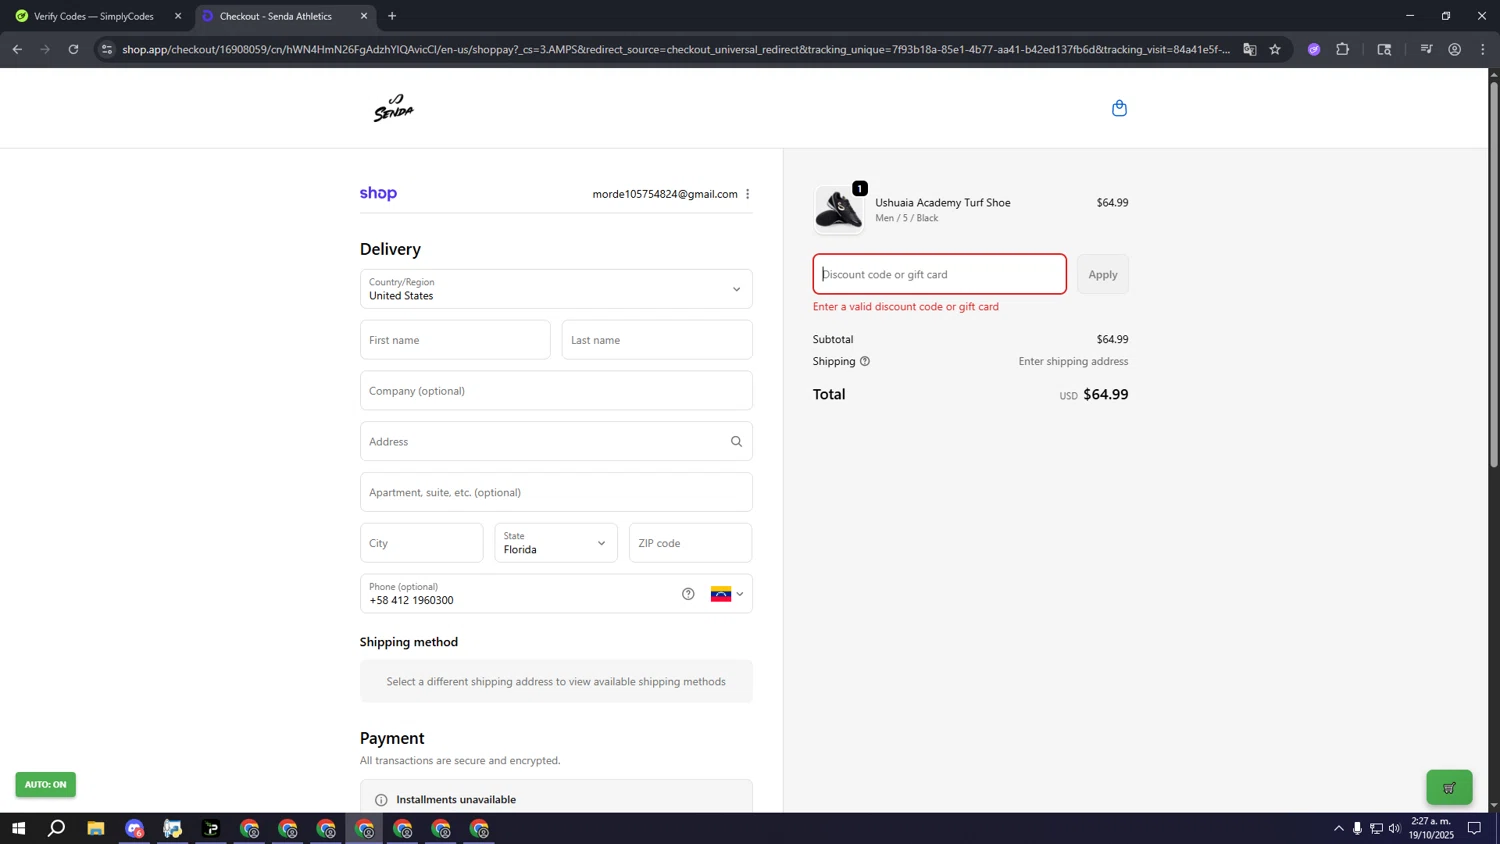The height and width of the screenshot is (844, 1500).
Task: Click the Total amount $64.99
Action: 1106,395
